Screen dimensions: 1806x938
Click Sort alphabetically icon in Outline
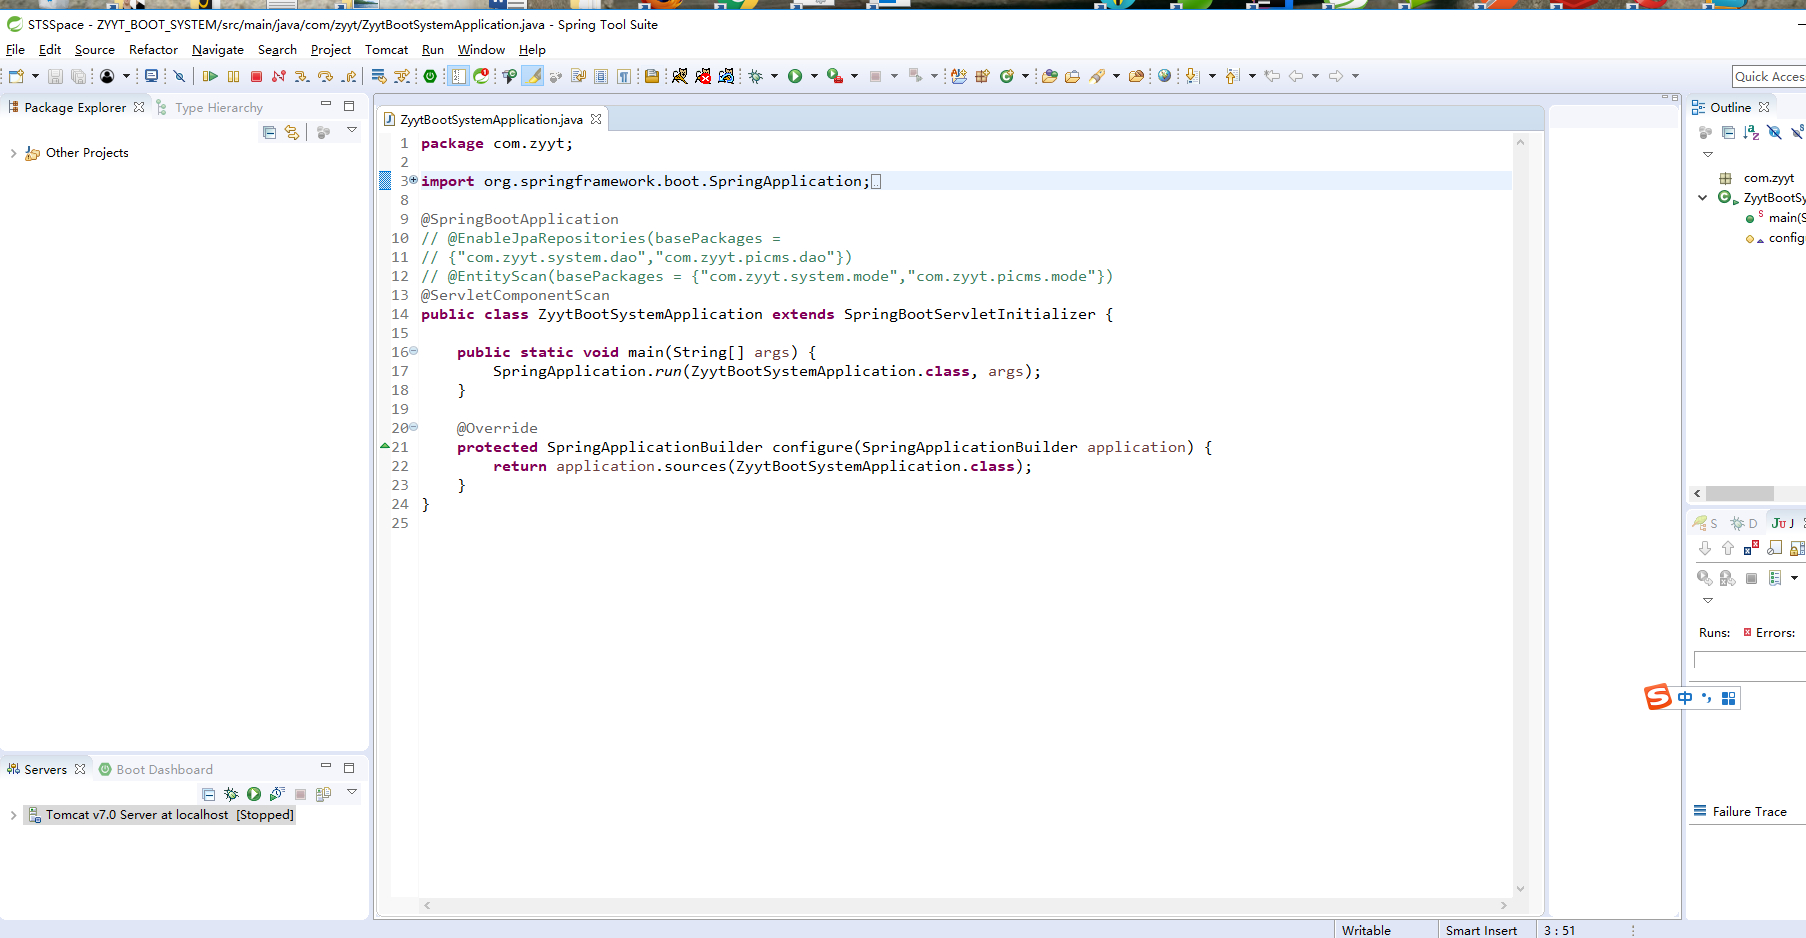(x=1751, y=132)
